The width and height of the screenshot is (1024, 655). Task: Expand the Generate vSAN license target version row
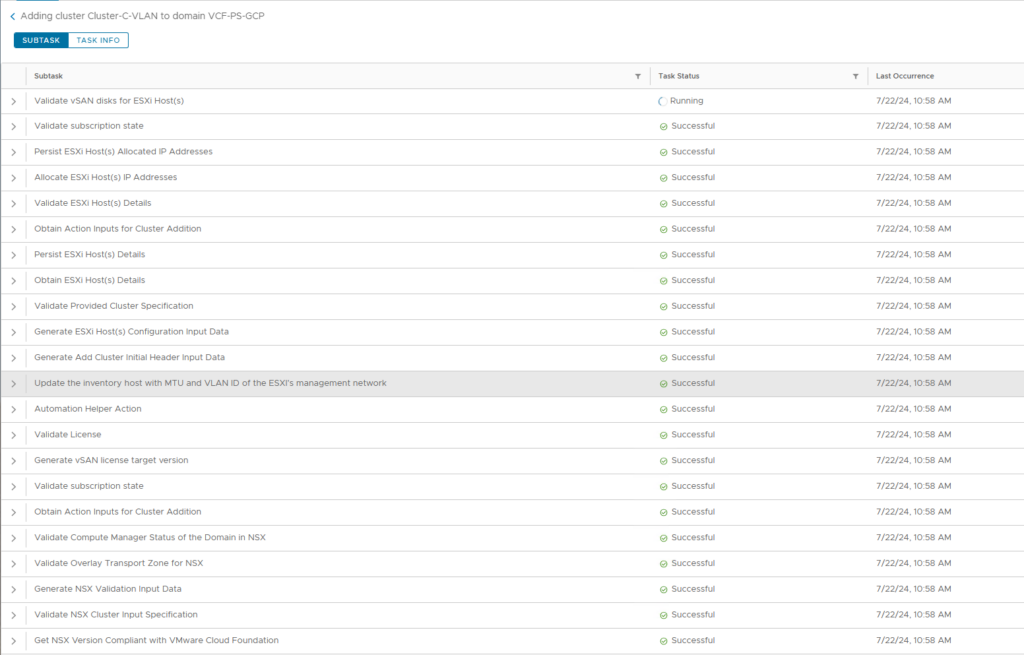point(14,460)
